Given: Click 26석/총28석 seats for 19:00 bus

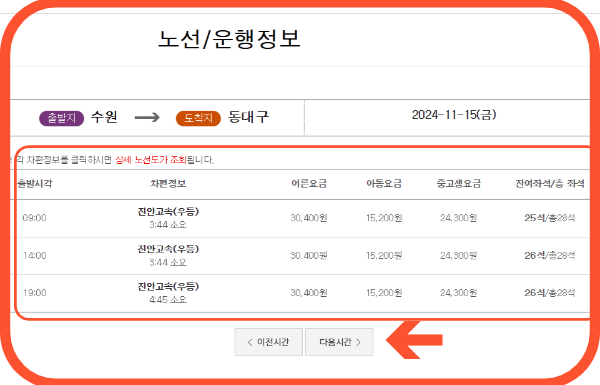Looking at the screenshot, I should pos(550,293).
